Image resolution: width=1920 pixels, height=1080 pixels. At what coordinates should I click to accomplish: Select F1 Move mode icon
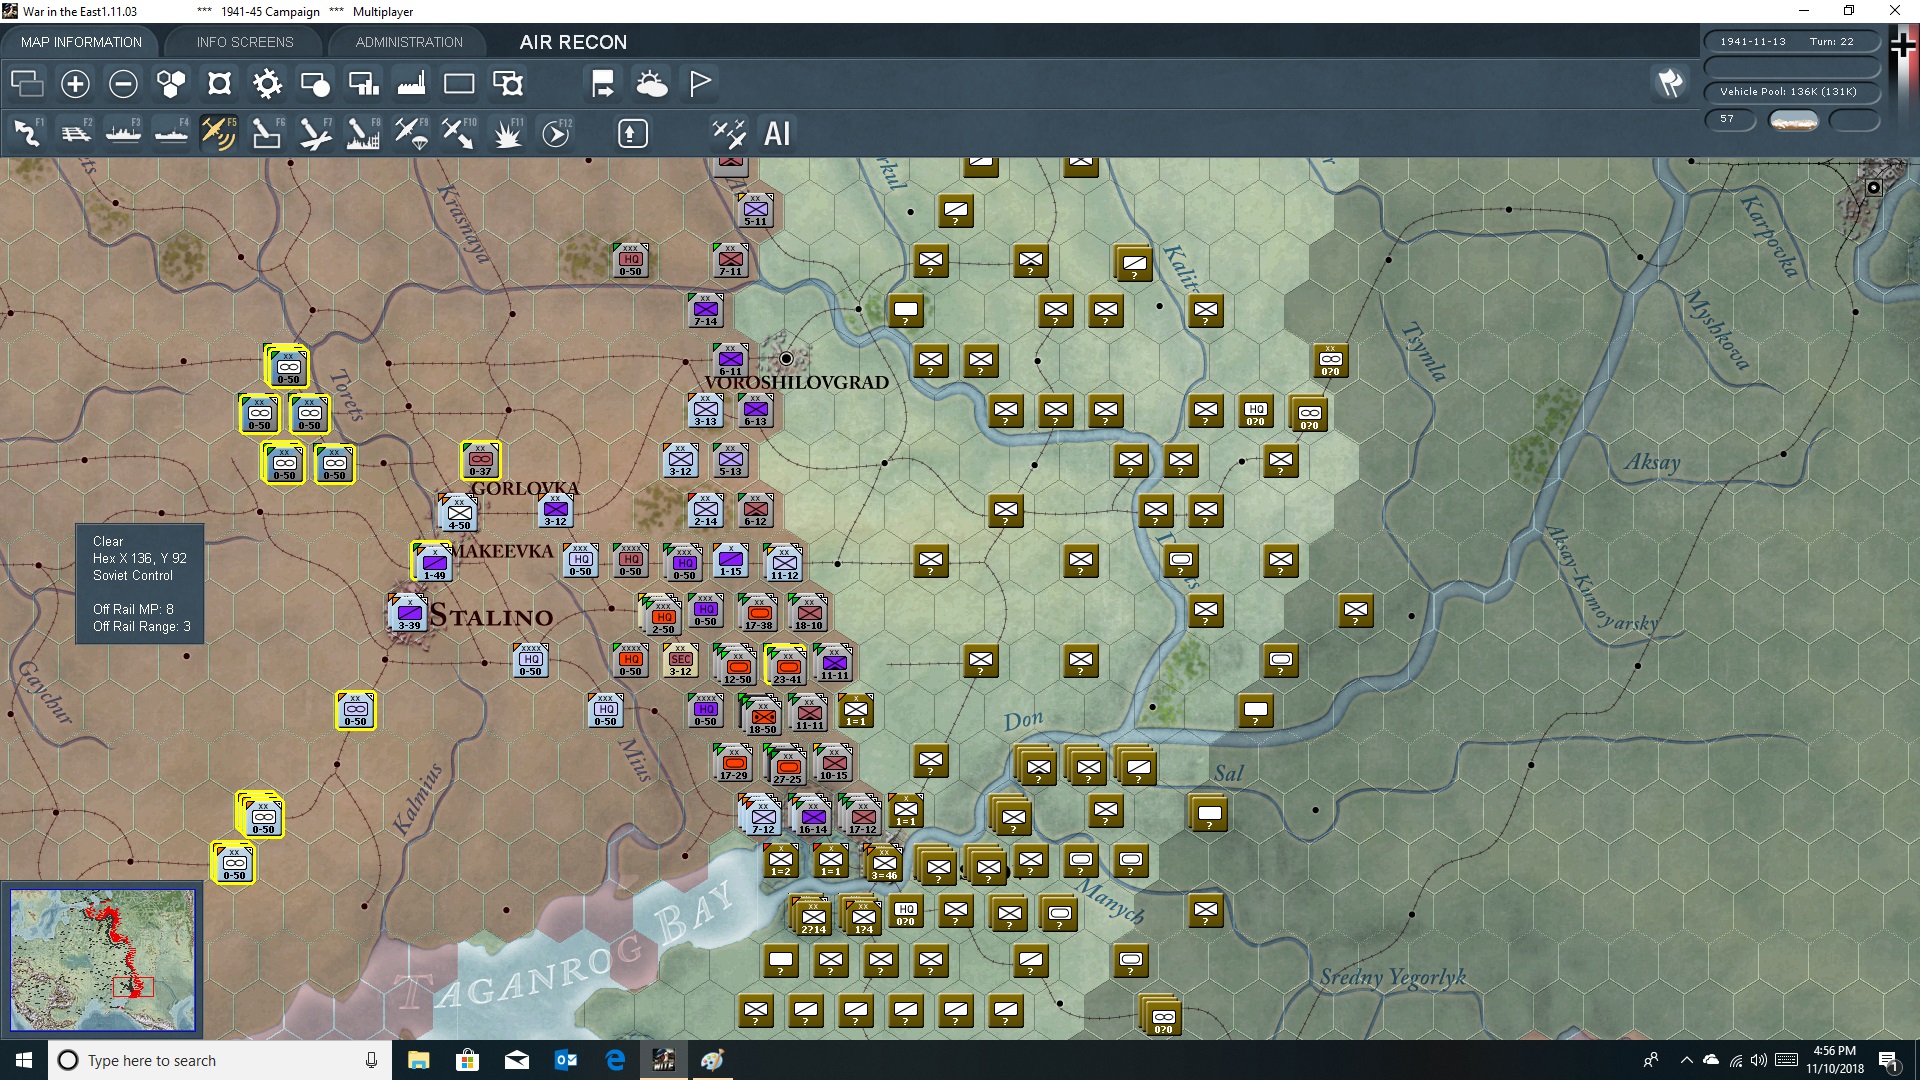click(x=28, y=133)
